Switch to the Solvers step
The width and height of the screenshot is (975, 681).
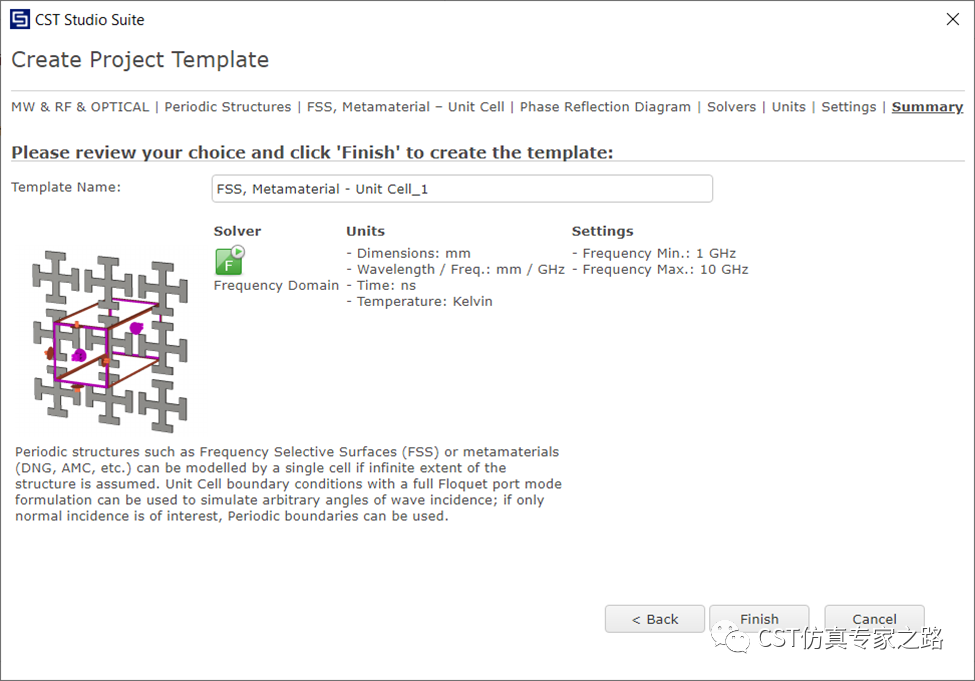pos(731,107)
